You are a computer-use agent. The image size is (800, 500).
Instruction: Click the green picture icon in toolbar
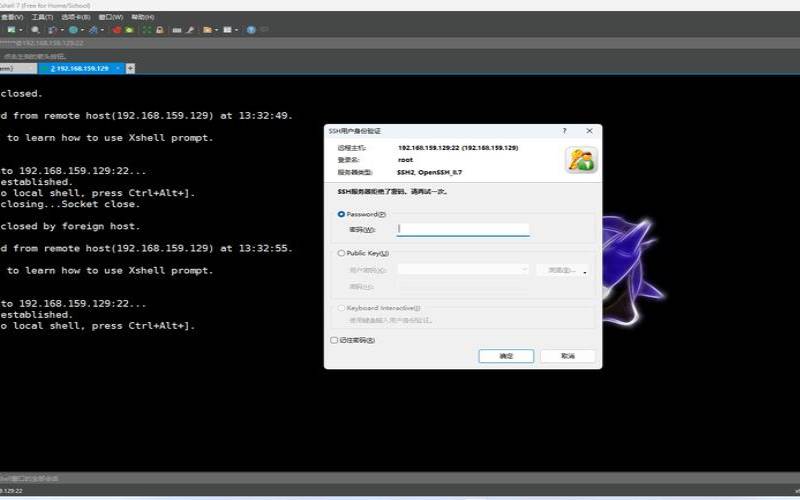point(11,30)
